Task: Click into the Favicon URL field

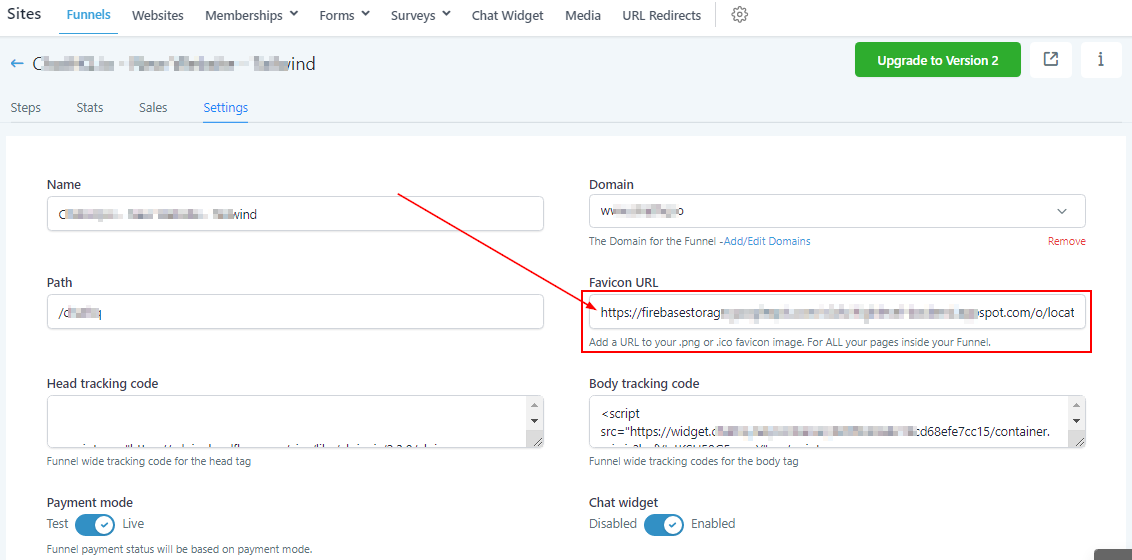Action: (x=837, y=312)
